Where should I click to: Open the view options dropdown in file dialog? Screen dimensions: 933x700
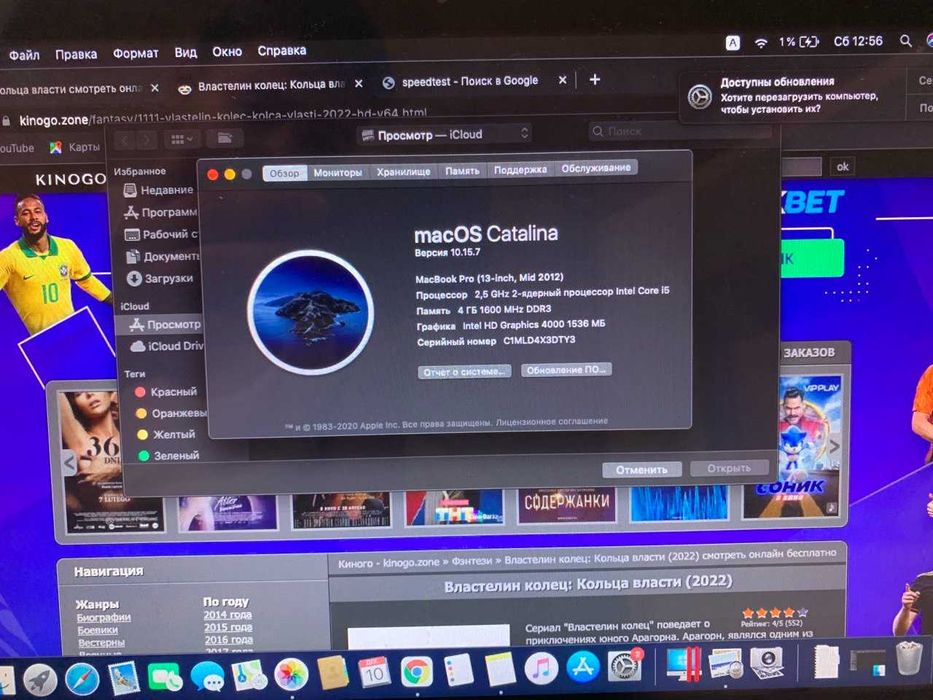point(181,140)
